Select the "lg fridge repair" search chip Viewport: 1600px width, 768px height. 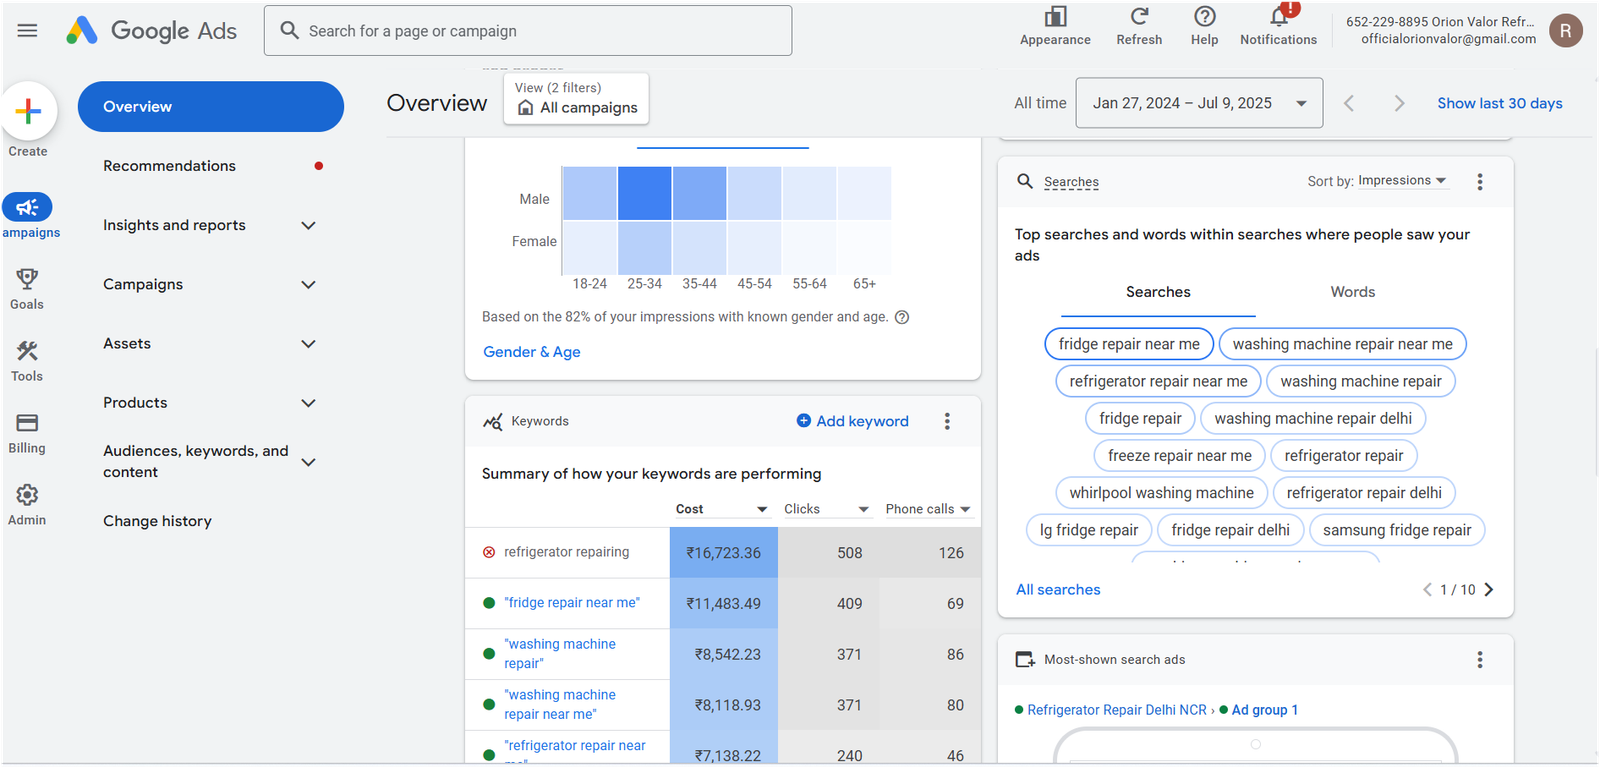pyautogui.click(x=1089, y=530)
